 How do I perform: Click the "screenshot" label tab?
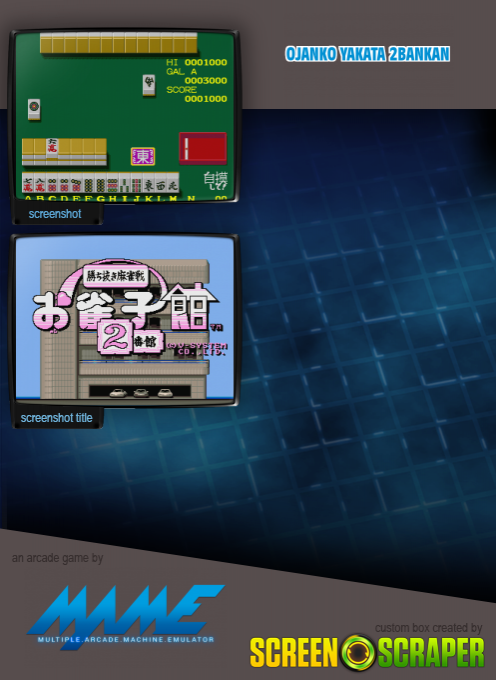(x=55, y=214)
